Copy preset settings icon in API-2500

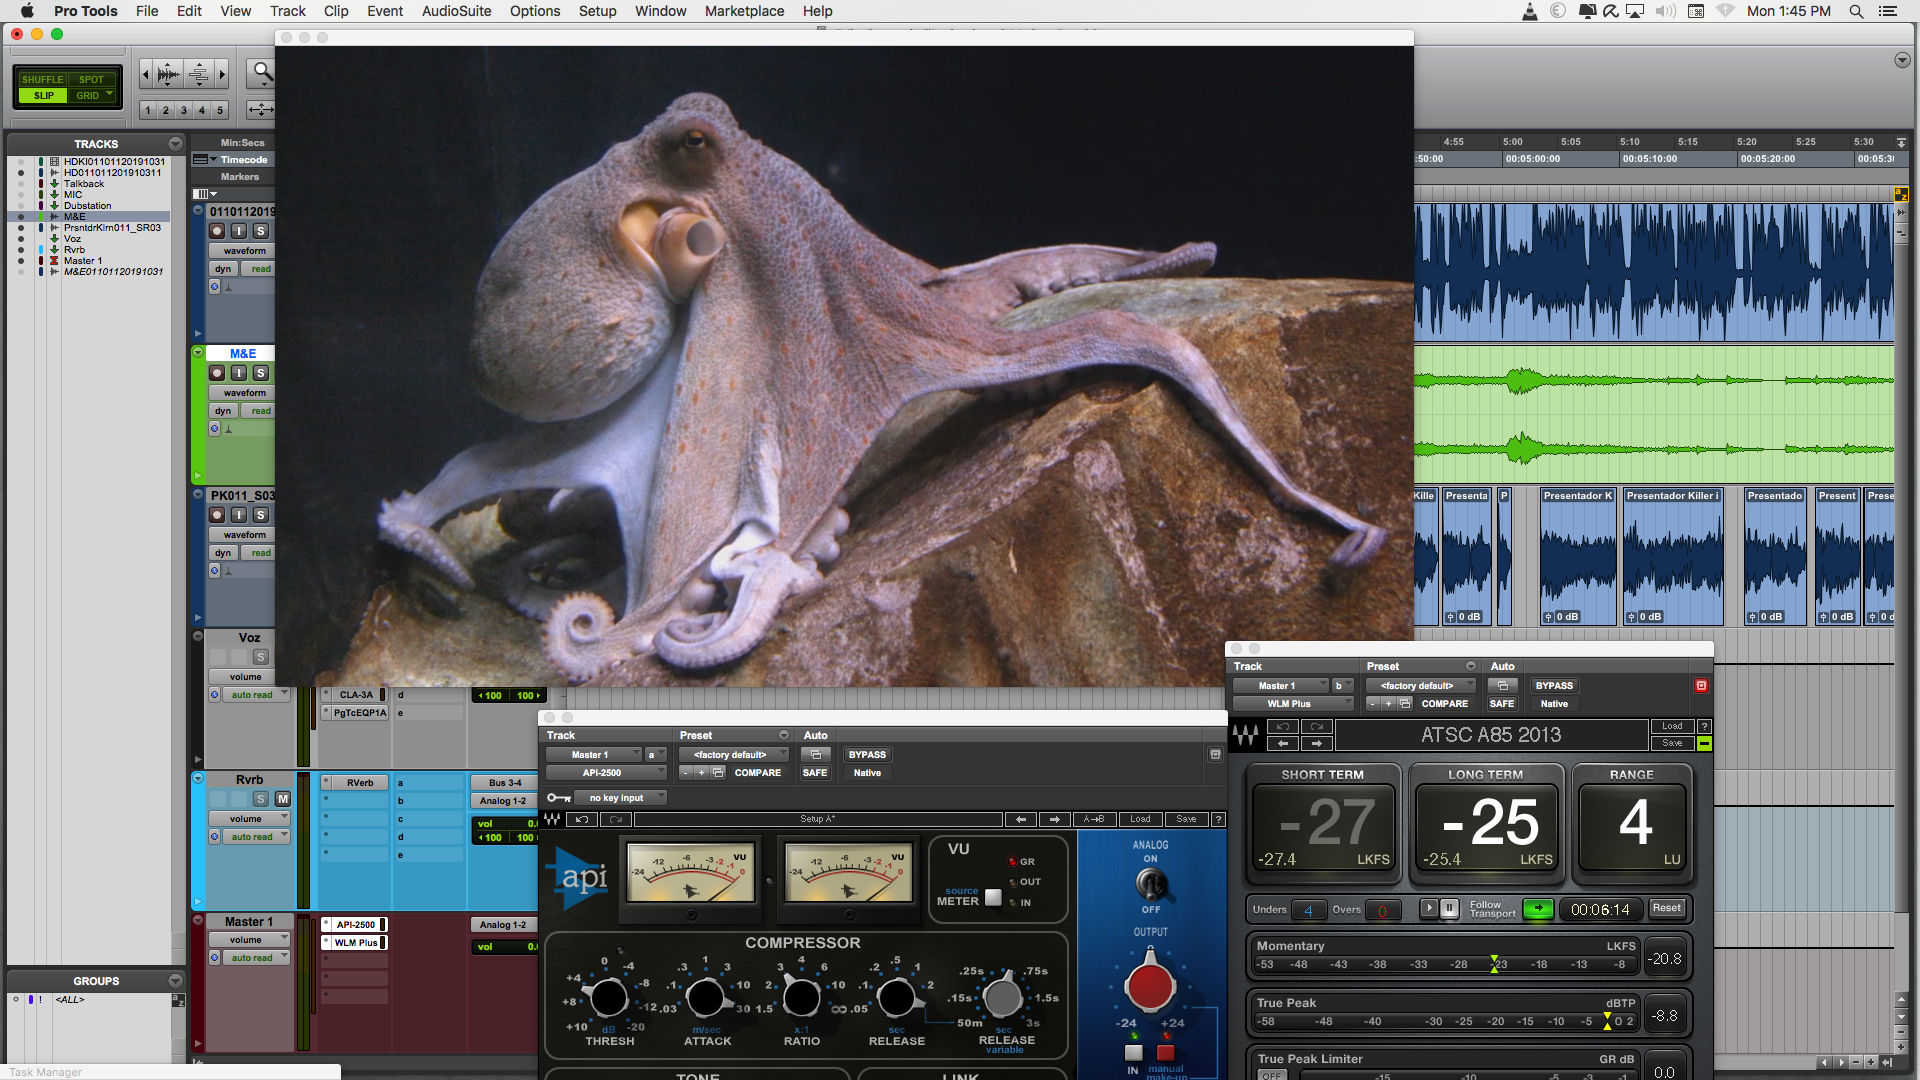pyautogui.click(x=718, y=773)
